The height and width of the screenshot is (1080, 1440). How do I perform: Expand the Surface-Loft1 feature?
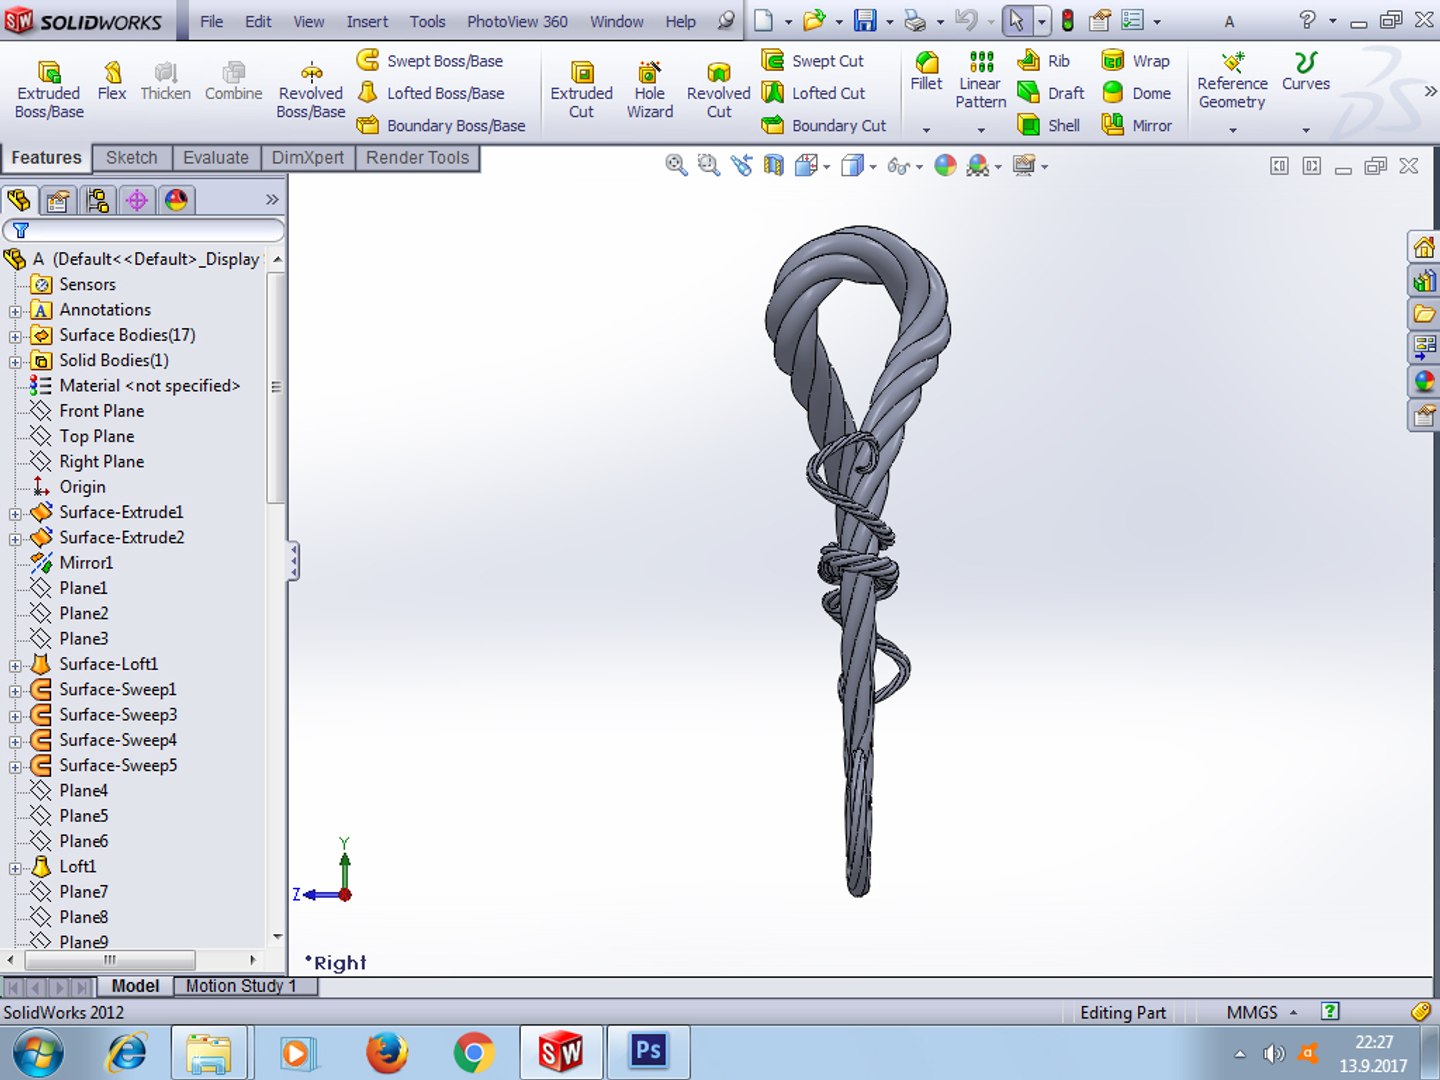pyautogui.click(x=15, y=665)
